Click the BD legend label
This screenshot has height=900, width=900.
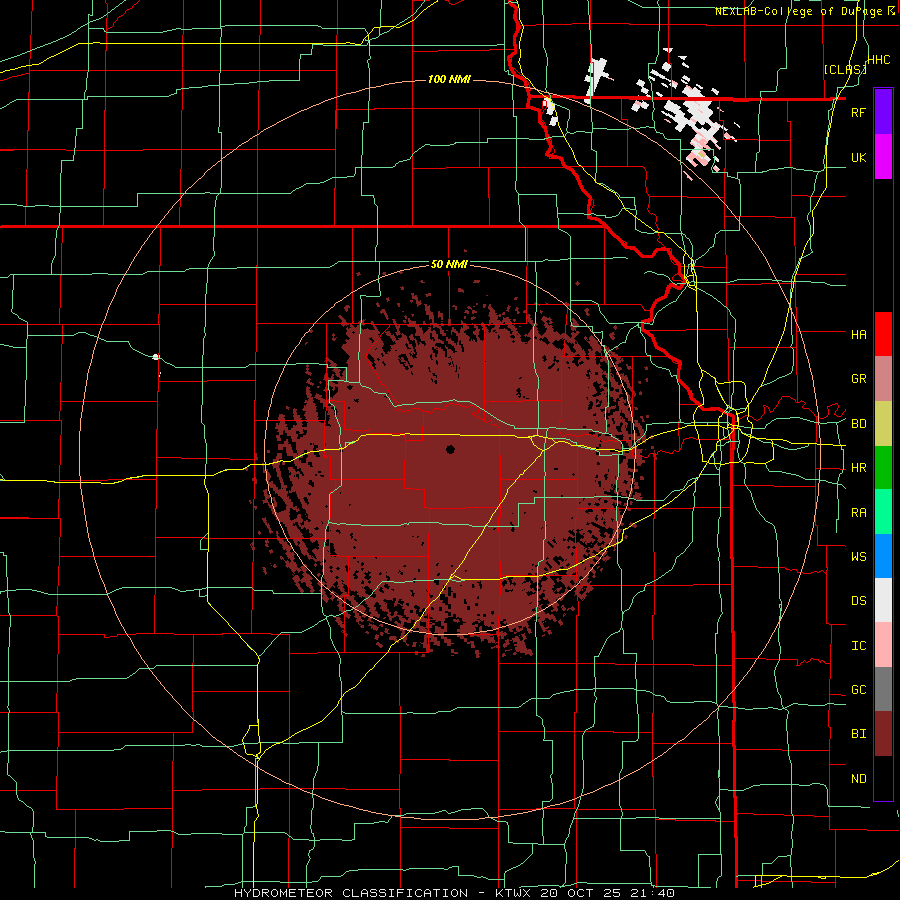coord(858,424)
